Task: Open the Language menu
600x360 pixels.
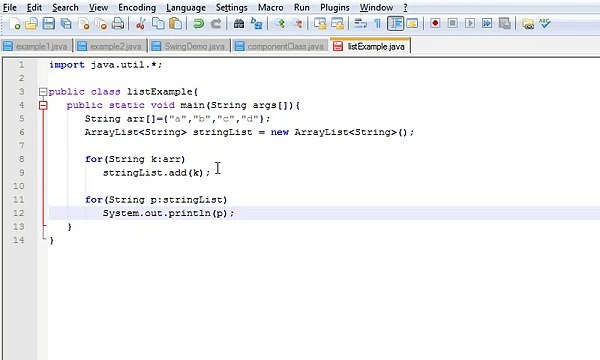Action: pos(186,7)
